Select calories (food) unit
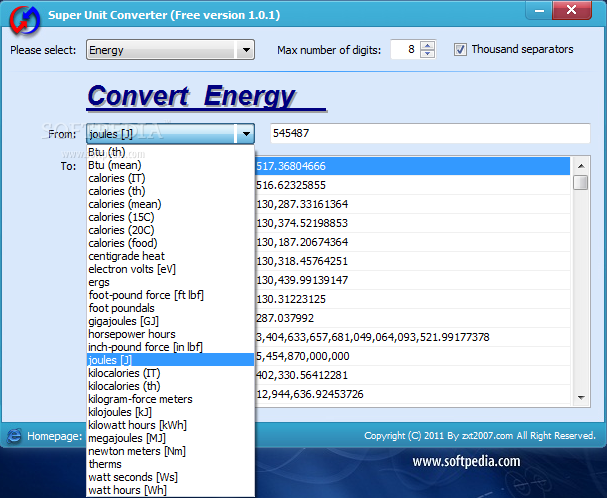The height and width of the screenshot is (498, 607). coord(170,243)
